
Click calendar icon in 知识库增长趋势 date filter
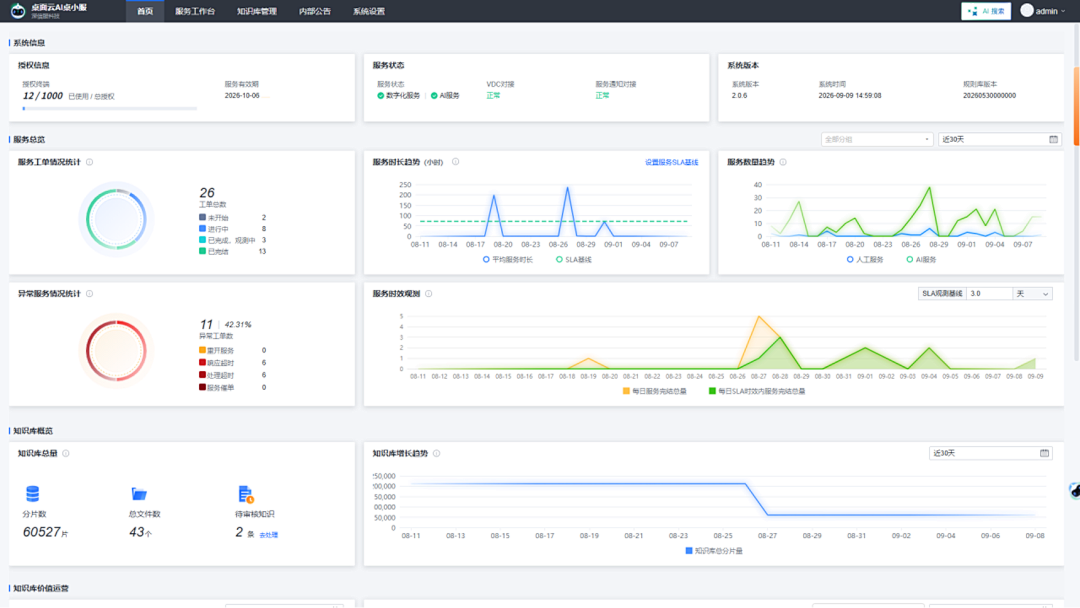[x=1044, y=453]
